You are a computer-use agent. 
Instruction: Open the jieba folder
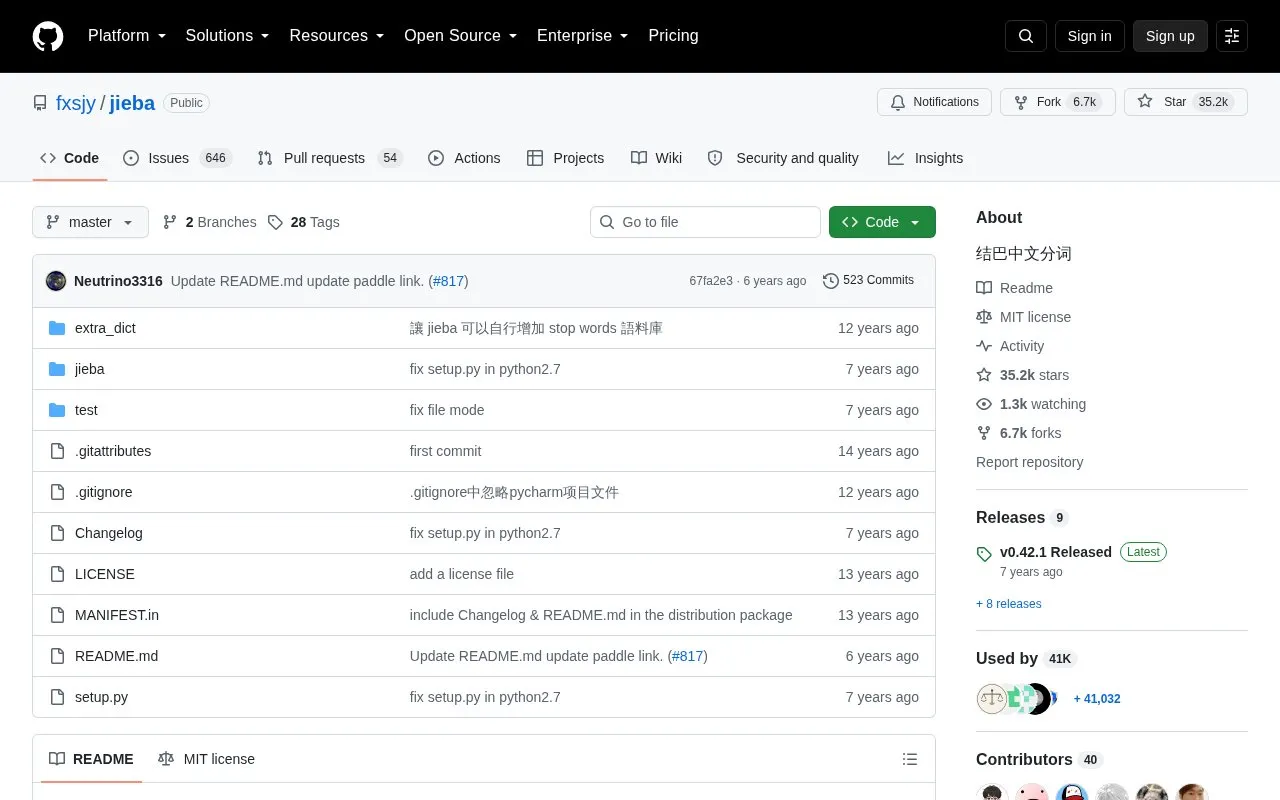(90, 369)
